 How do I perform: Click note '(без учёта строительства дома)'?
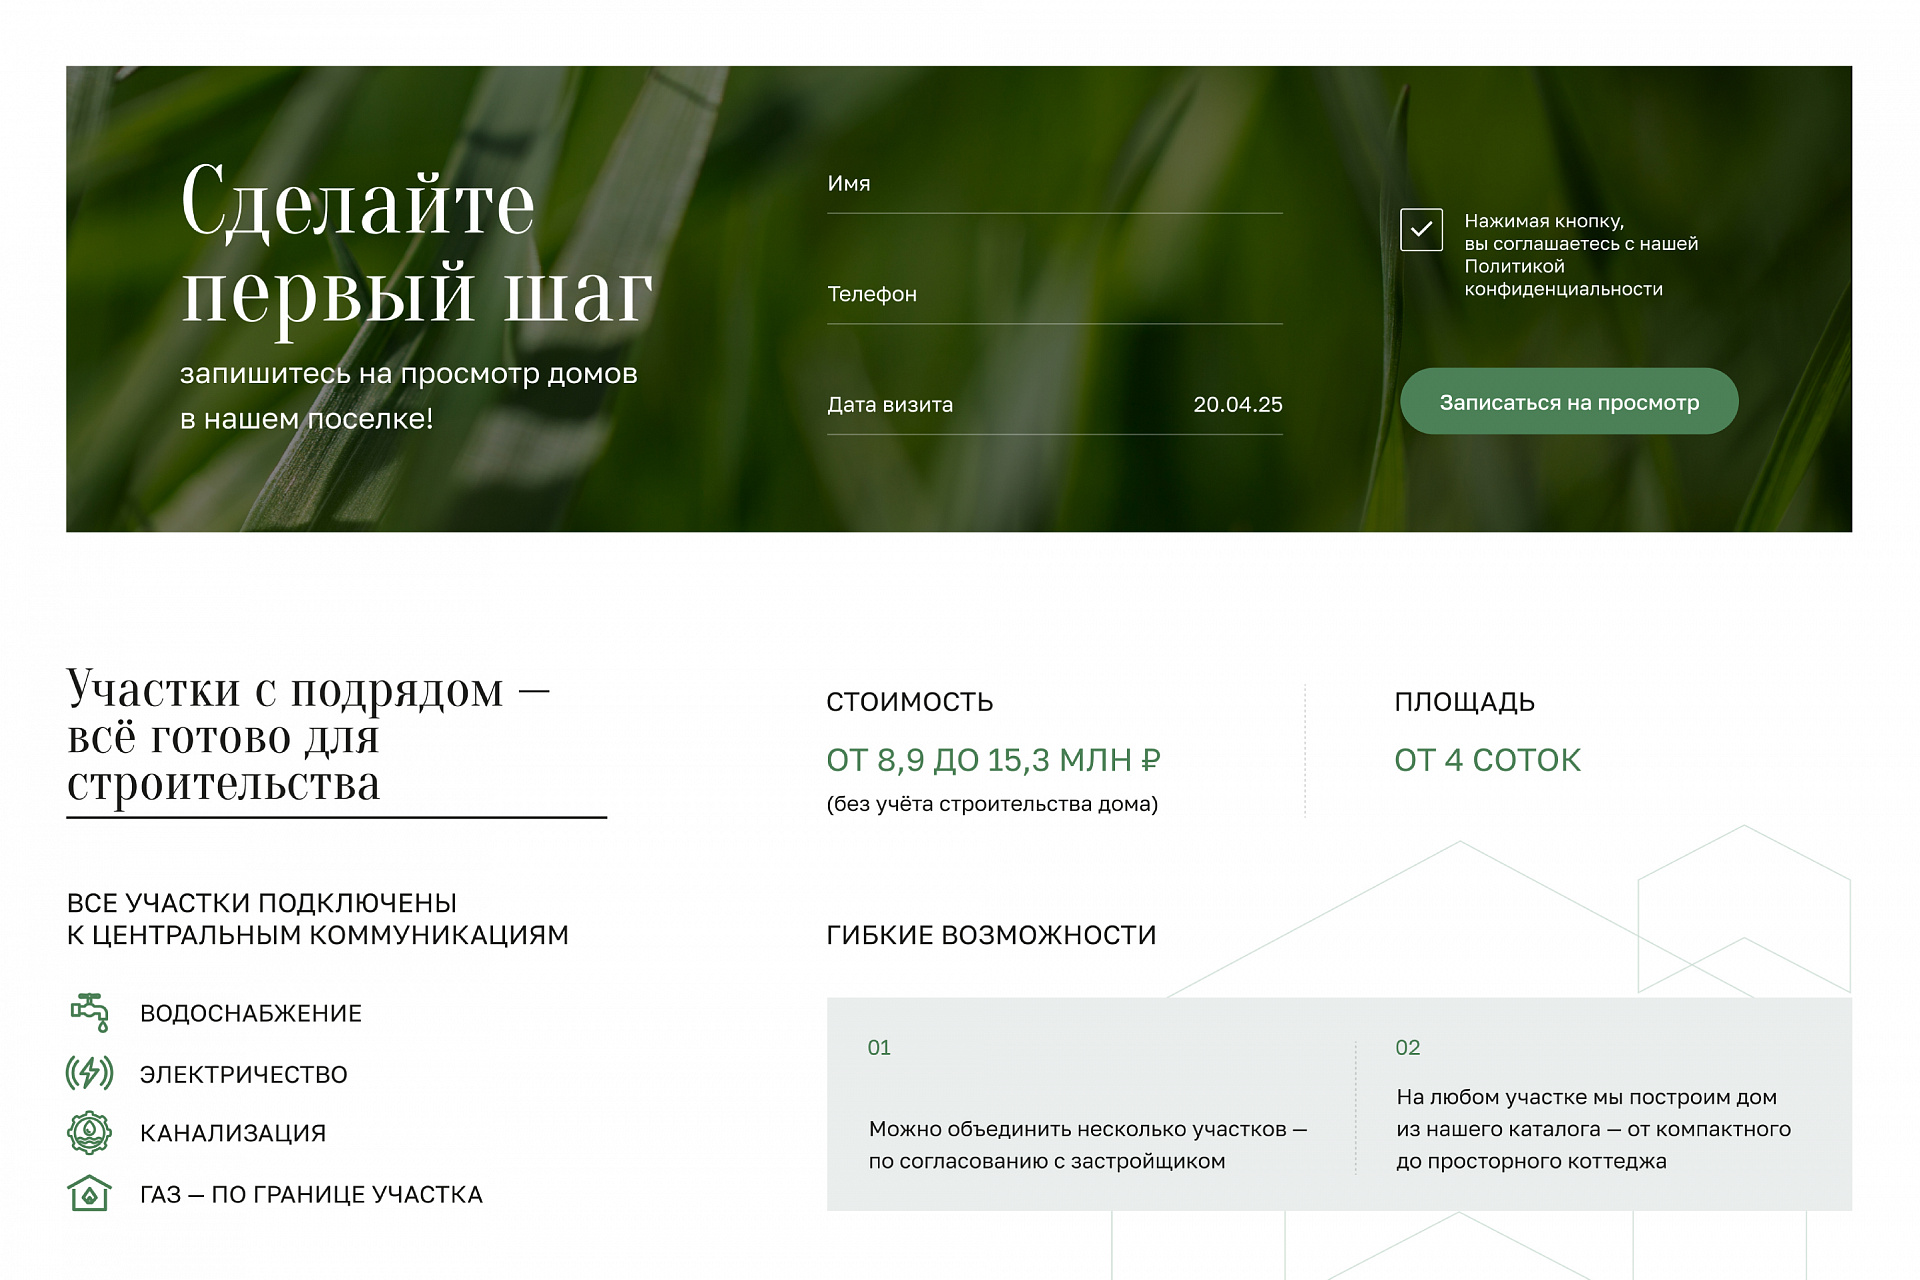point(992,804)
